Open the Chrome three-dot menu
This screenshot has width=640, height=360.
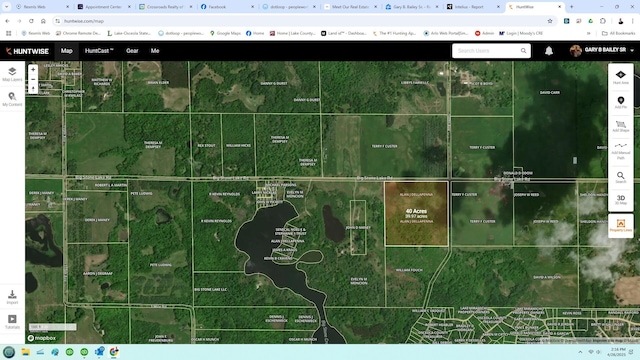[x=633, y=21]
